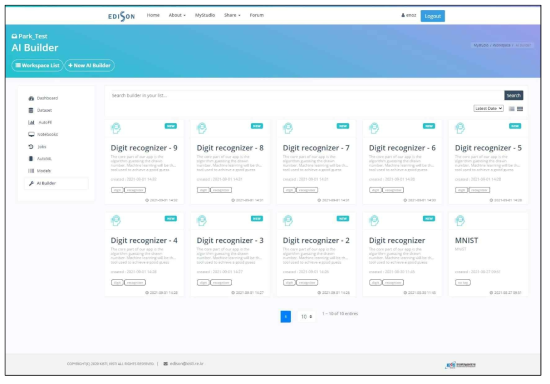The height and width of the screenshot is (384, 550).
Task: Switch to list view icon
Action: click(512, 109)
